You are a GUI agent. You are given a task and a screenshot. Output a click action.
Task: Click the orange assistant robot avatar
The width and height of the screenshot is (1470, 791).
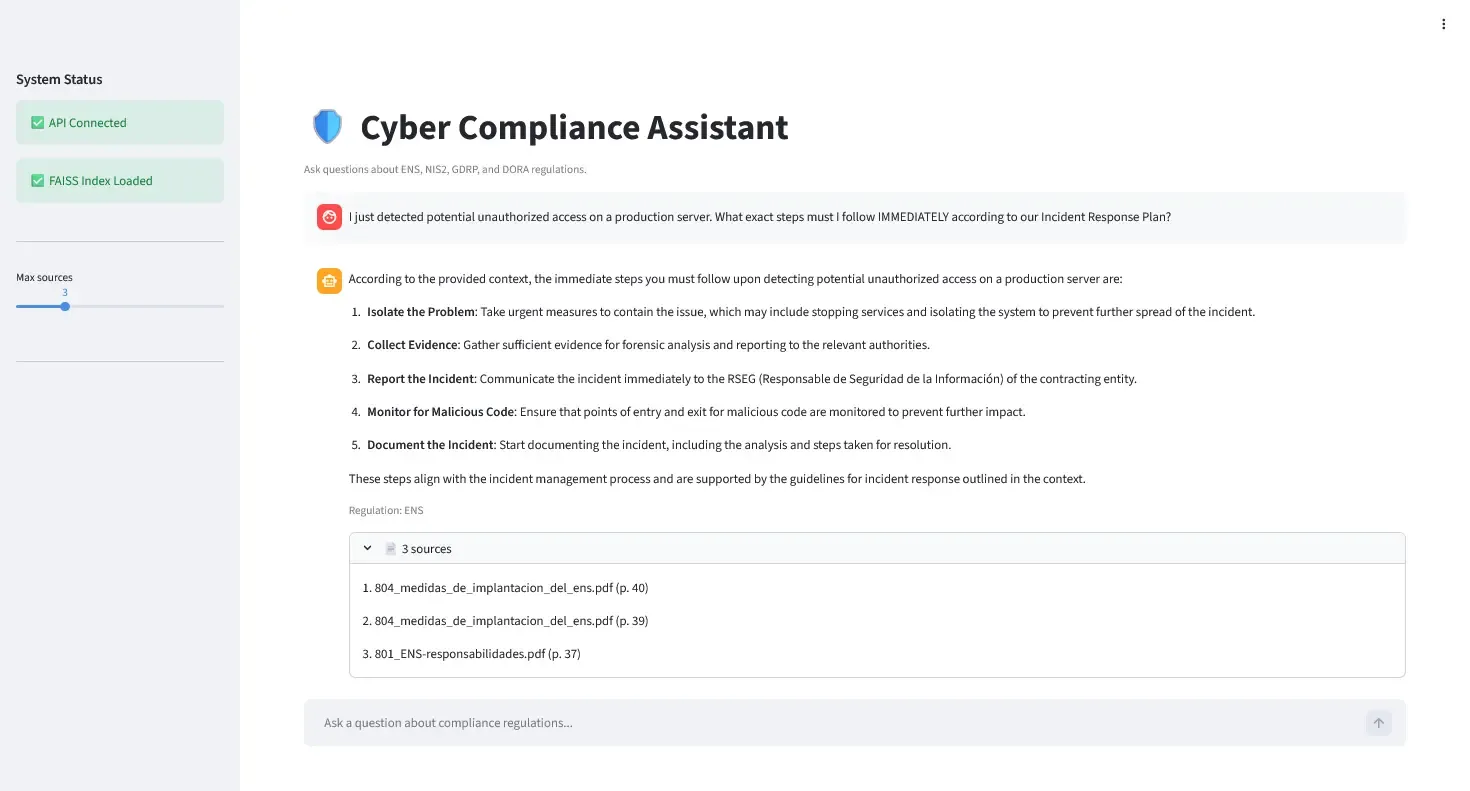click(329, 281)
